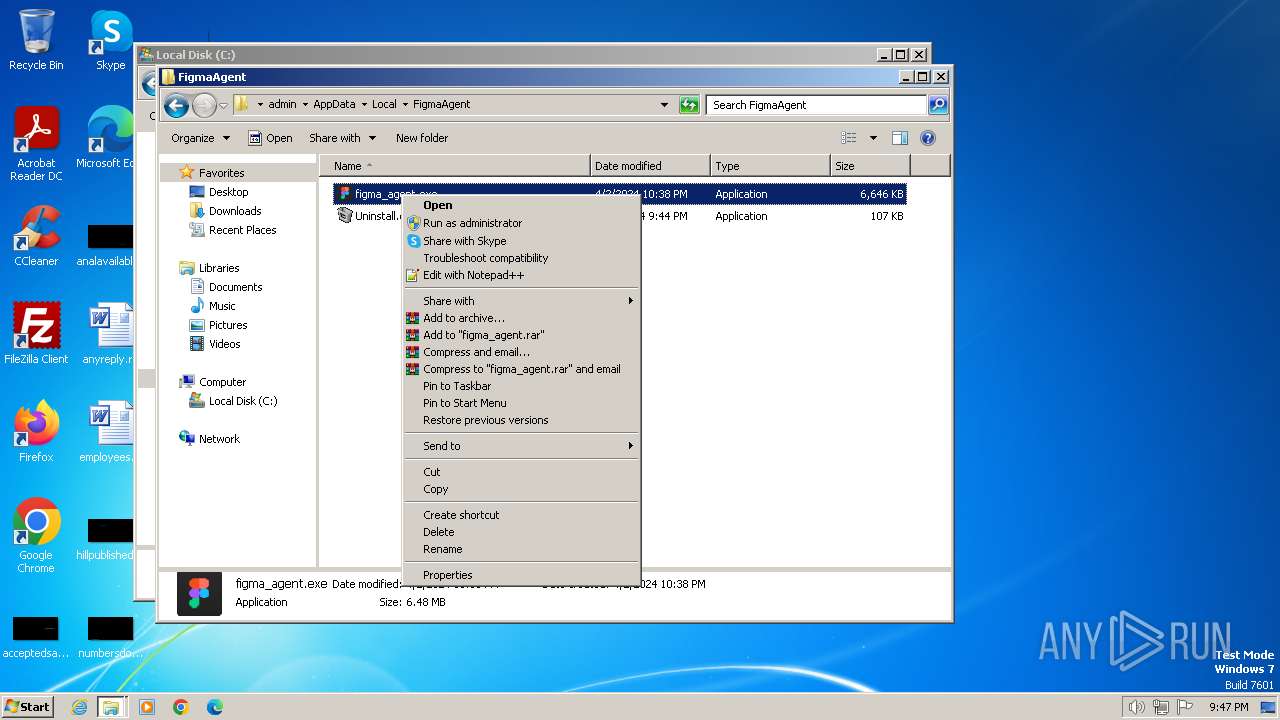
Task: Open the Explorer help button
Action: point(927,138)
